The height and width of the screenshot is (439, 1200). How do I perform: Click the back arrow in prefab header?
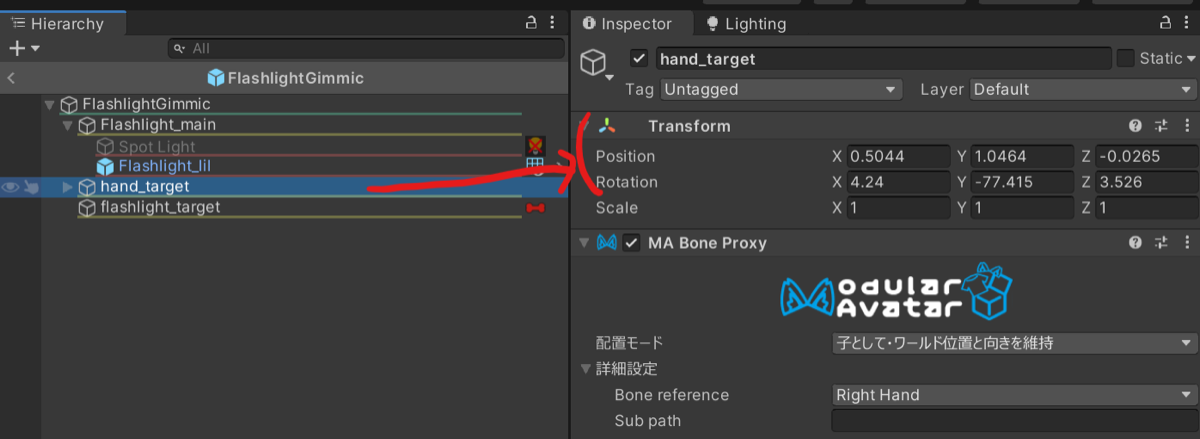(x=11, y=77)
